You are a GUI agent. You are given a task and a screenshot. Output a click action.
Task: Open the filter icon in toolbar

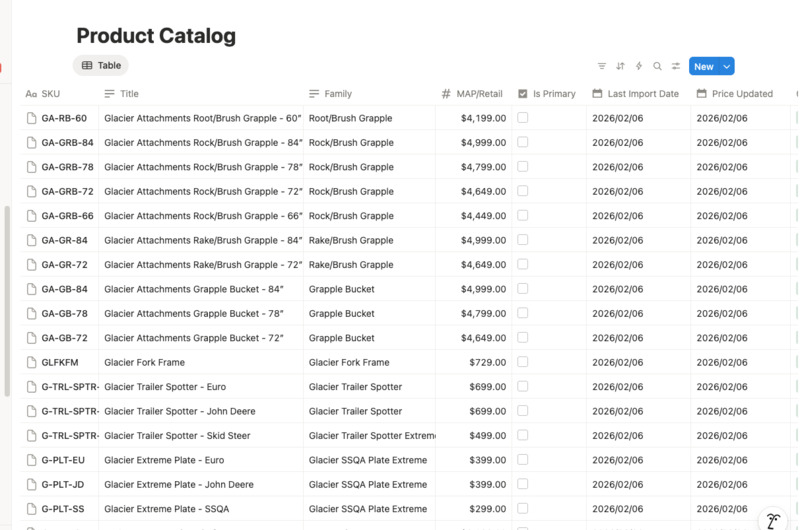pyautogui.click(x=602, y=66)
